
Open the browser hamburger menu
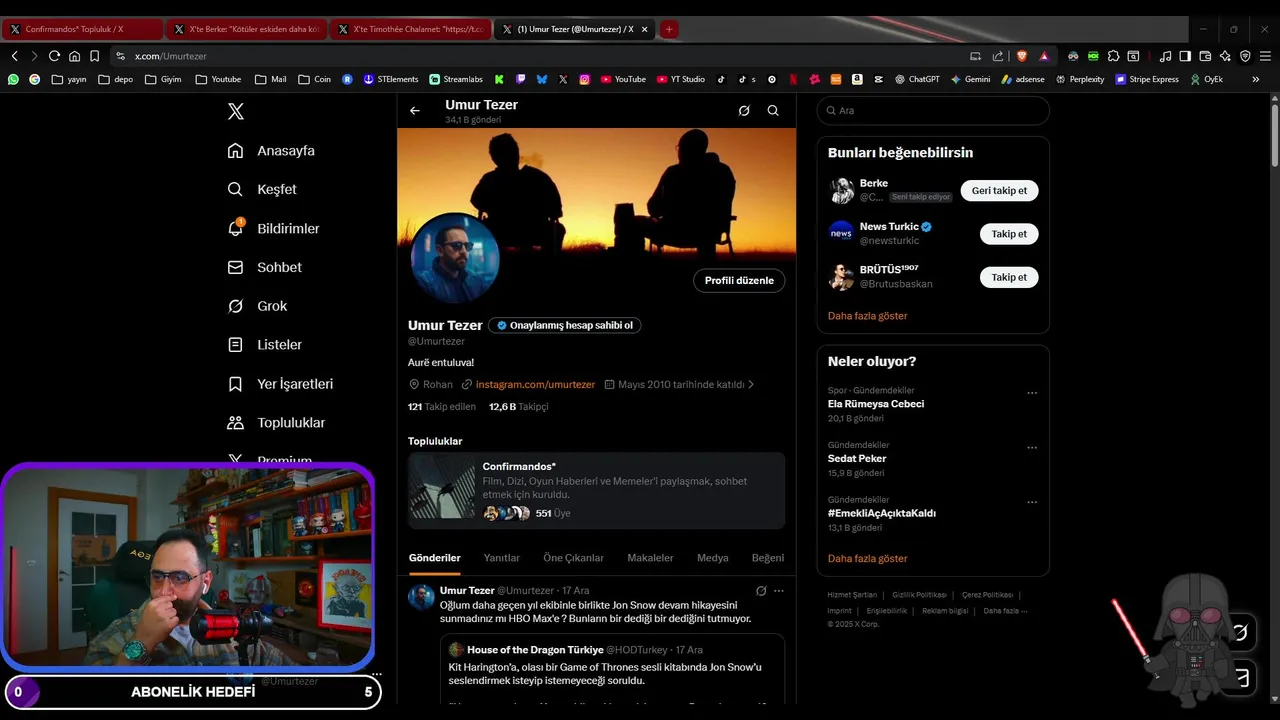point(1265,56)
